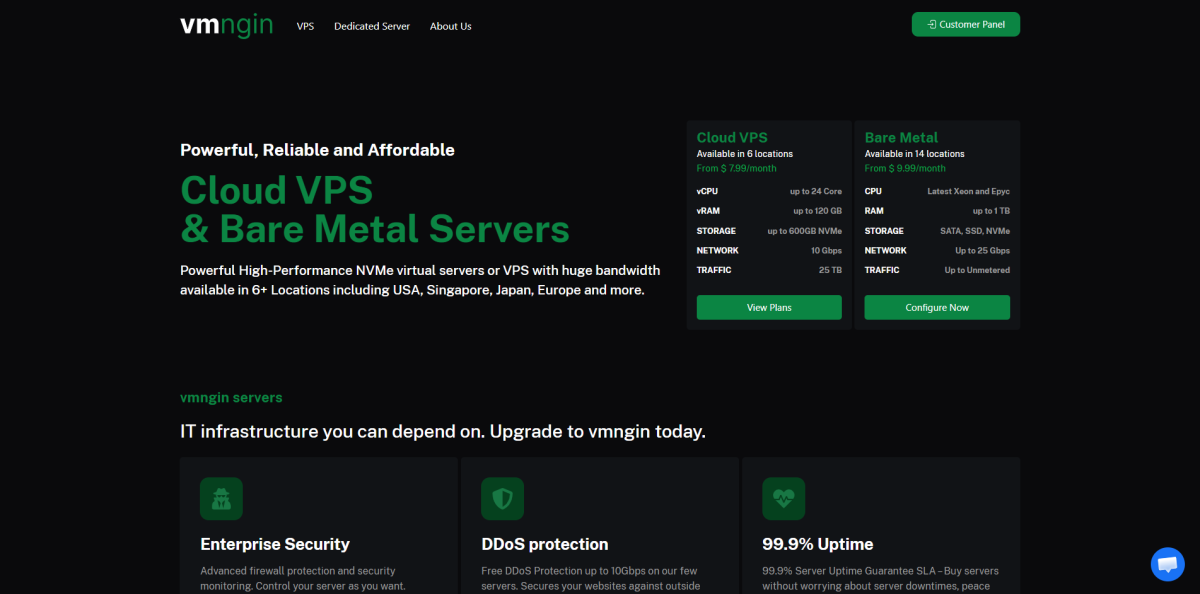Image resolution: width=1200 pixels, height=594 pixels.
Task: Click the 99.9% Uptime heartbeat icon
Action: coord(783,498)
